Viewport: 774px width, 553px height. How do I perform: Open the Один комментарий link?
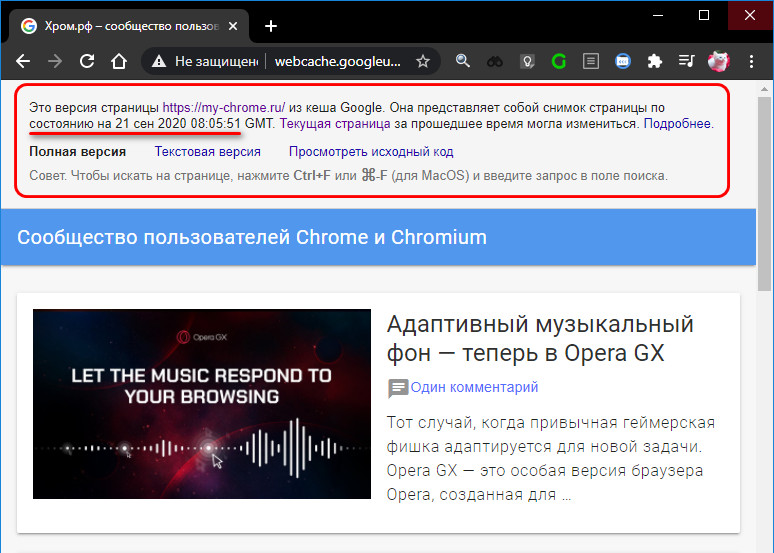point(474,387)
